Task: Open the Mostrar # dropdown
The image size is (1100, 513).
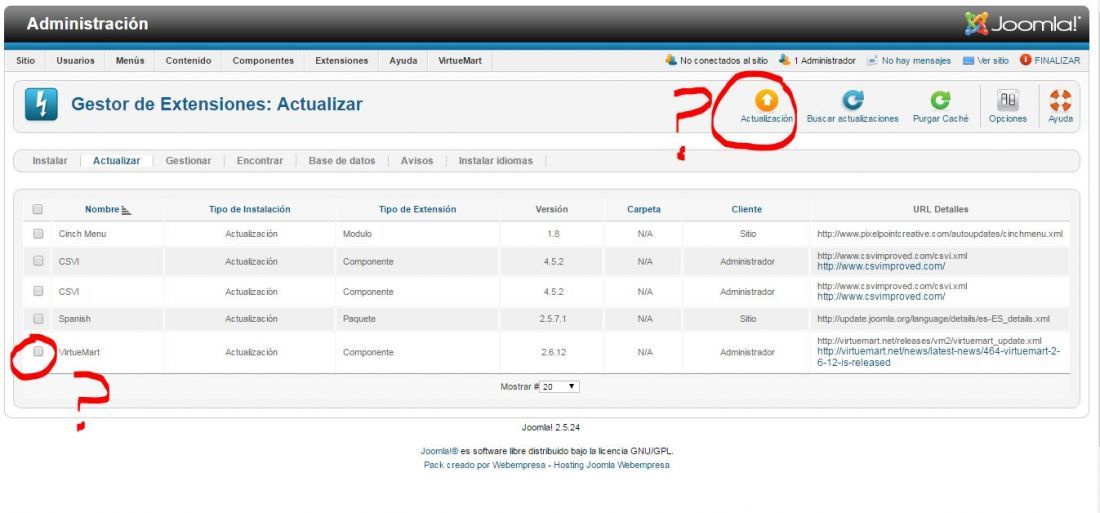Action: click(560, 387)
